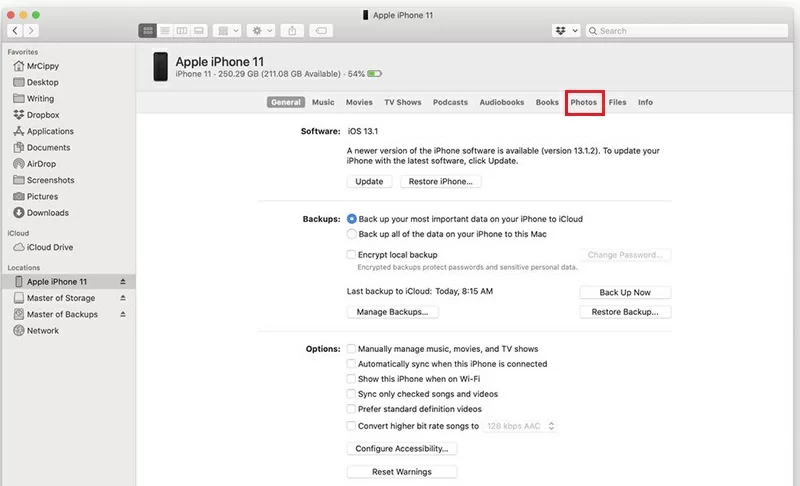Open the Dropbox toolbar dropdown

pos(566,31)
